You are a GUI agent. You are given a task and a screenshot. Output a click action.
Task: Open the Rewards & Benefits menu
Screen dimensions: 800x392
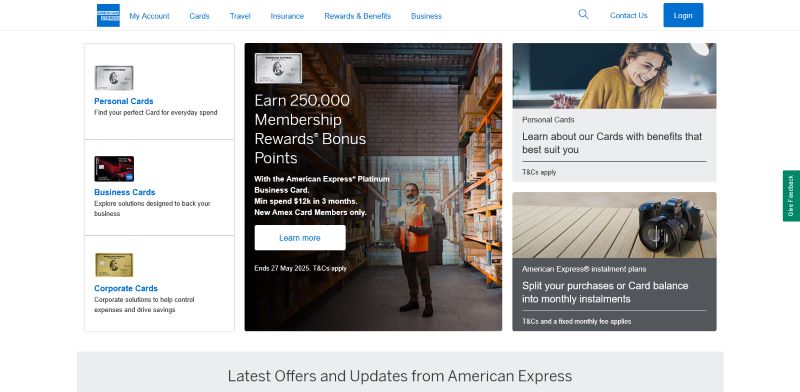358,16
